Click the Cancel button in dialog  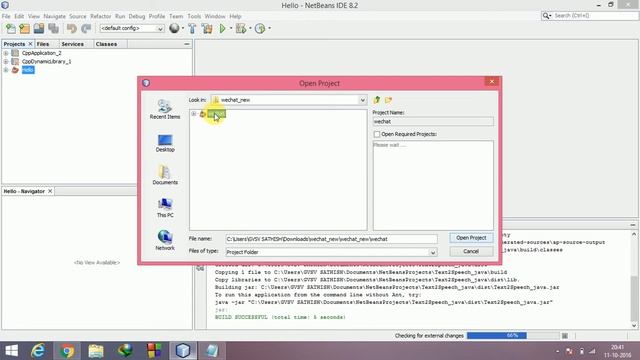click(x=471, y=251)
